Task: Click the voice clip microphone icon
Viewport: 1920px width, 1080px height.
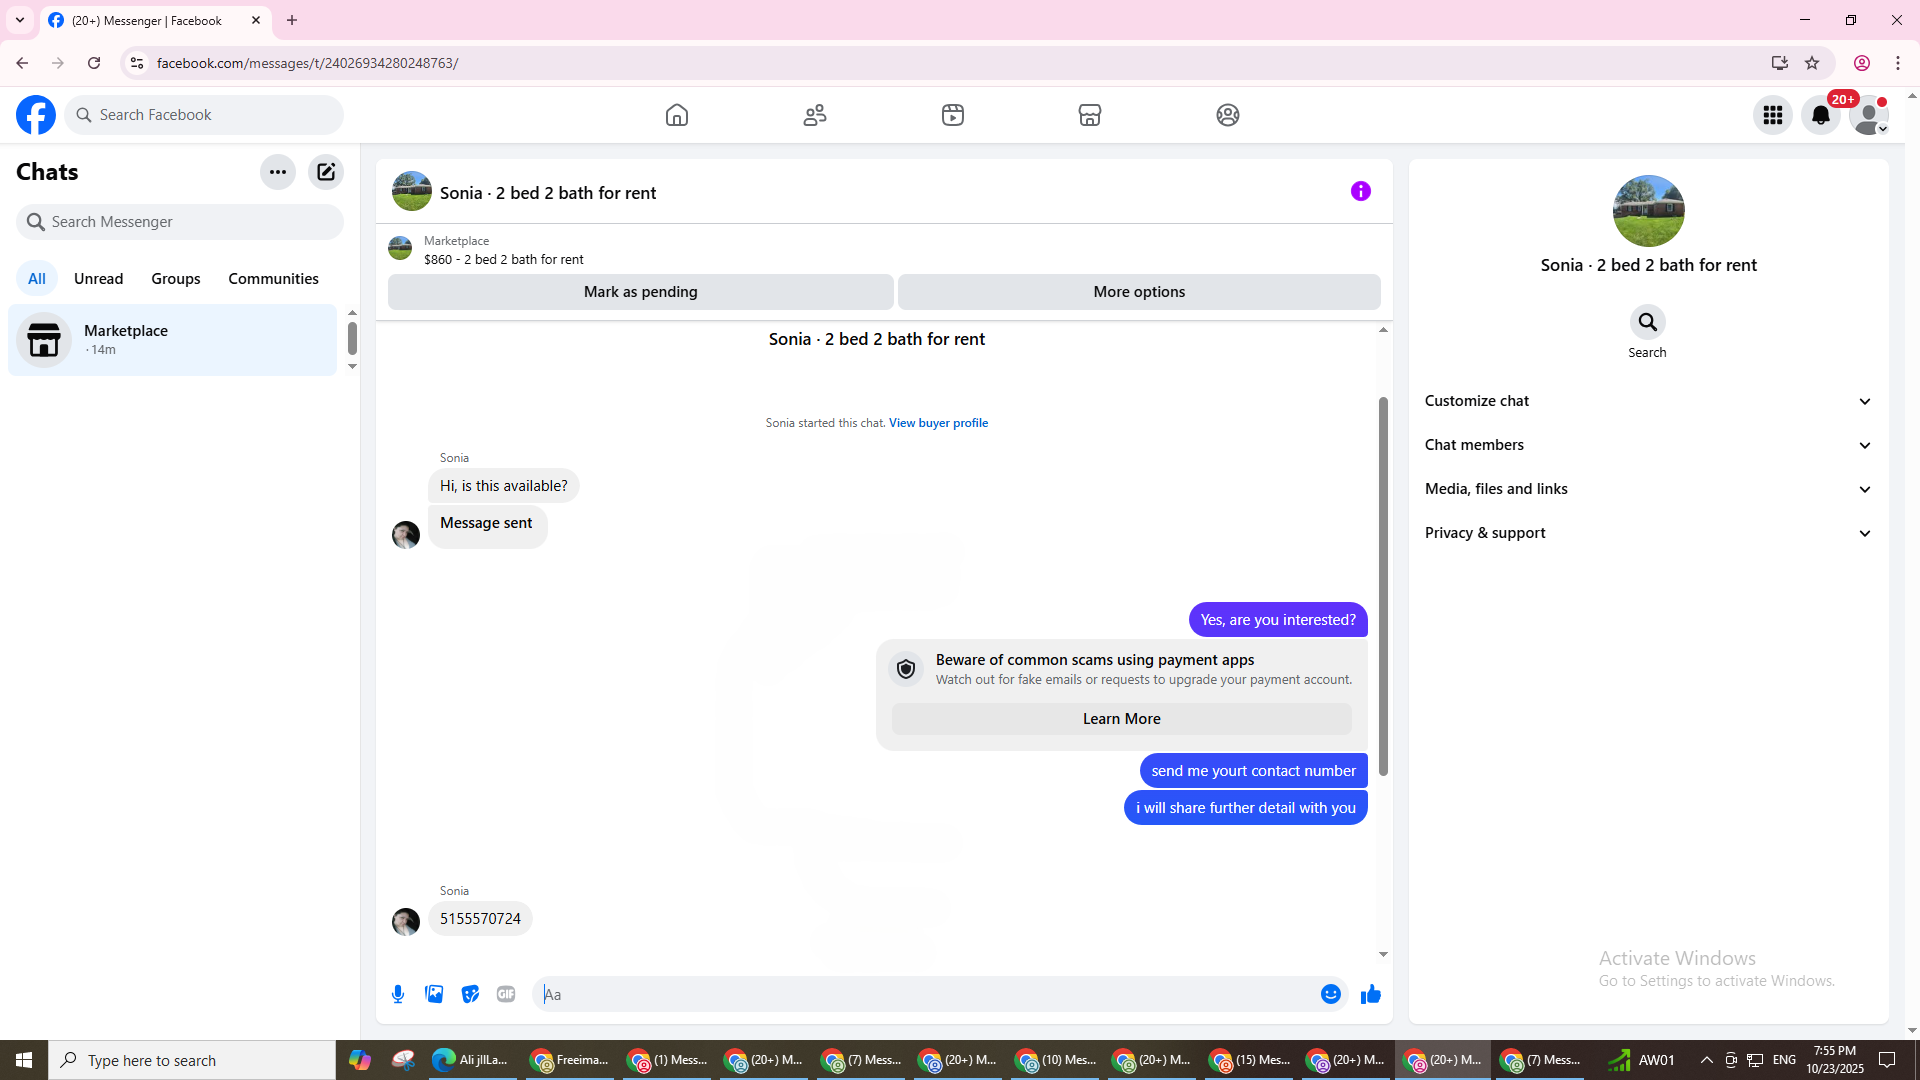Action: (x=398, y=994)
